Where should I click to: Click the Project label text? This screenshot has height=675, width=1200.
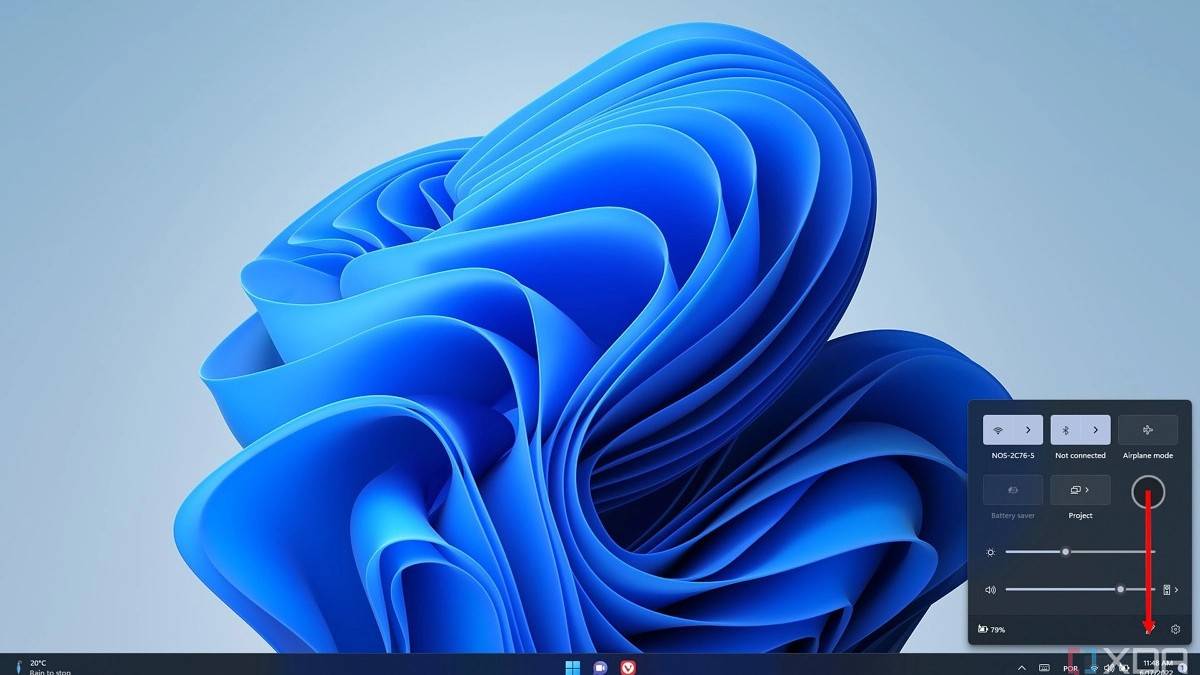[x=1080, y=515]
